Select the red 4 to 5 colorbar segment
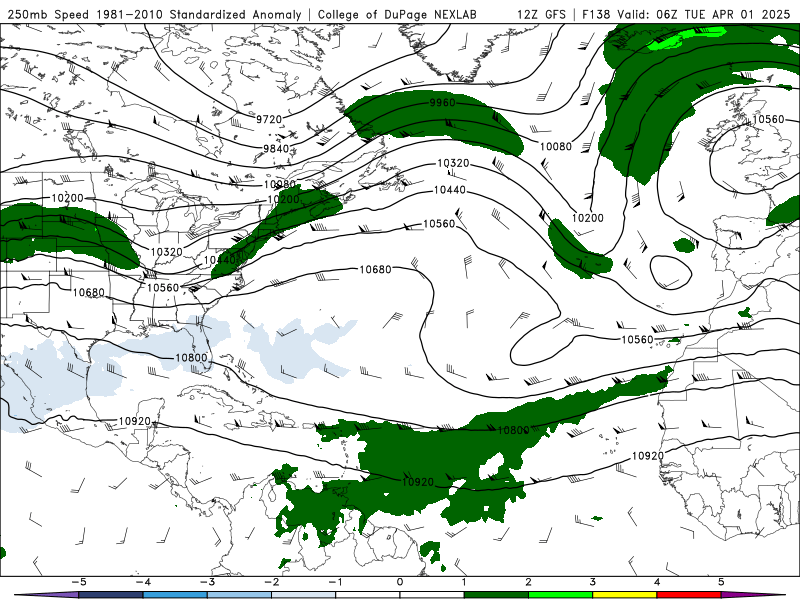The image size is (800, 600). pyautogui.click(x=689, y=595)
